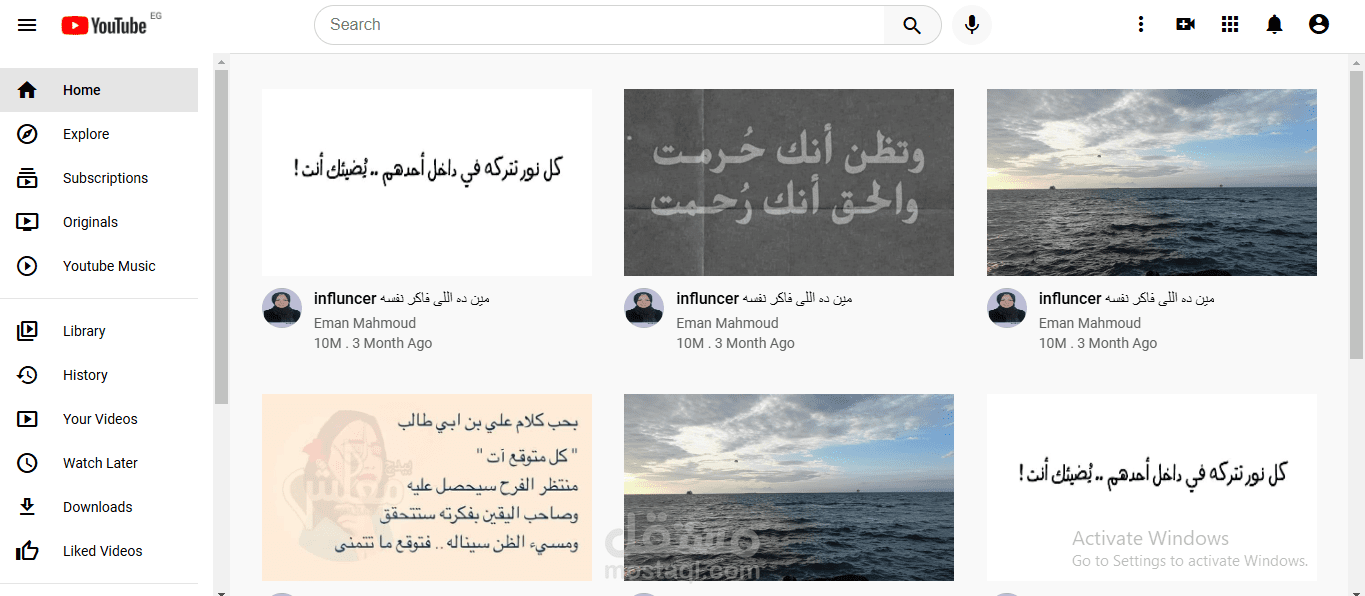Click the History icon in the sidebar

click(28, 375)
